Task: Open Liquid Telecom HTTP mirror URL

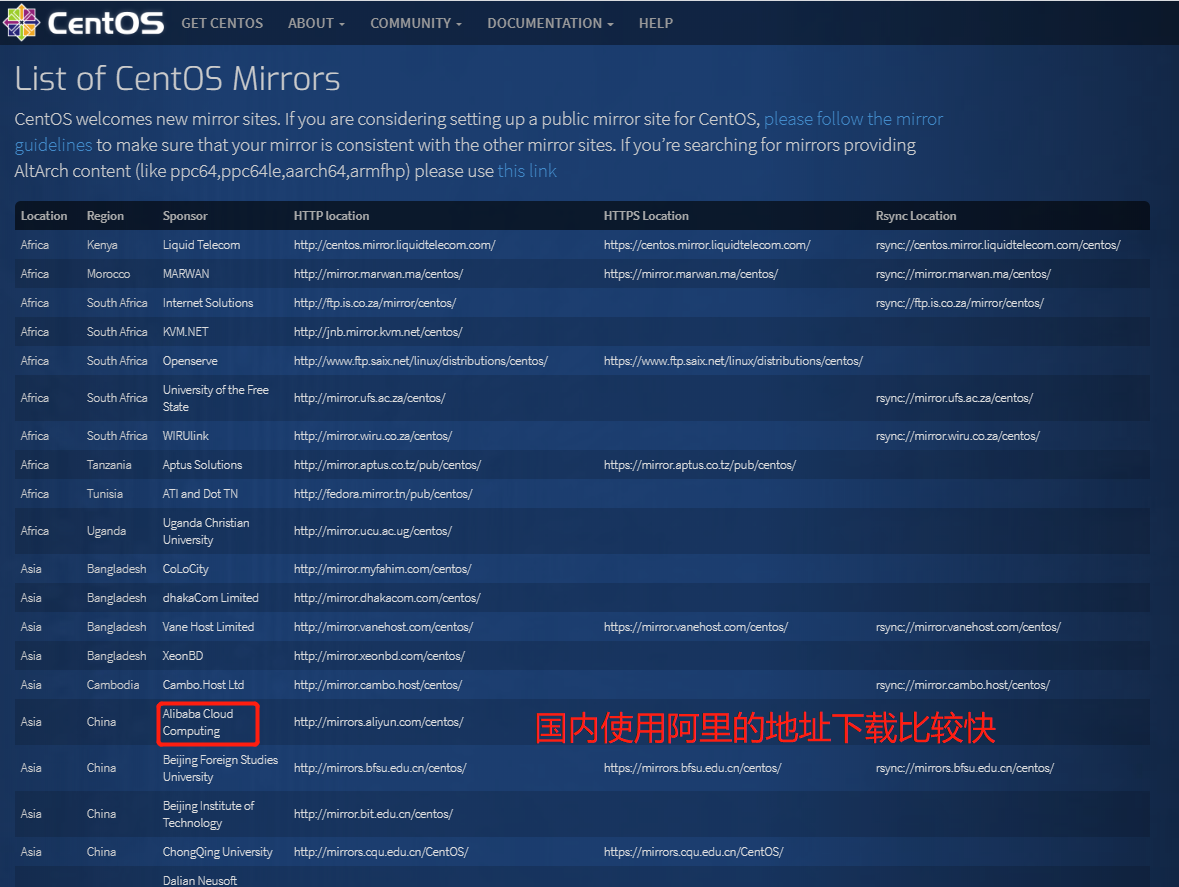Action: pos(394,245)
